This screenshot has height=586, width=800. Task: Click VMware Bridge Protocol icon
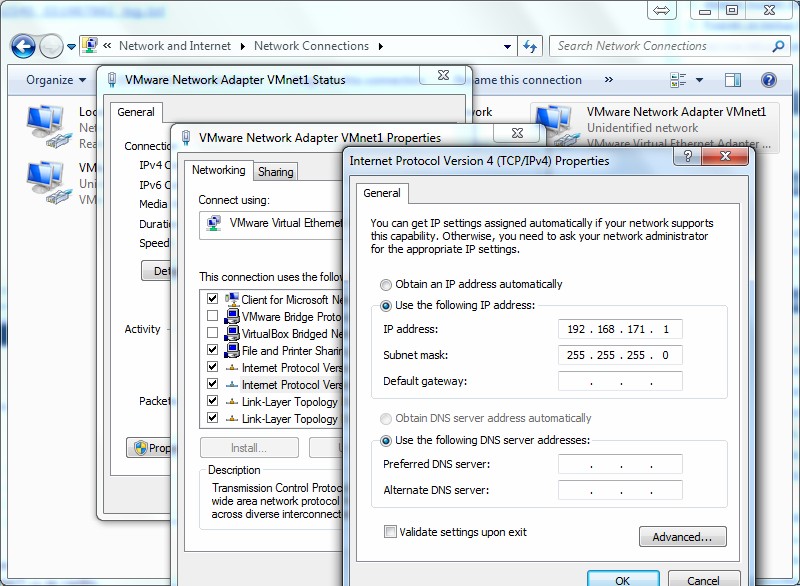coord(232,316)
